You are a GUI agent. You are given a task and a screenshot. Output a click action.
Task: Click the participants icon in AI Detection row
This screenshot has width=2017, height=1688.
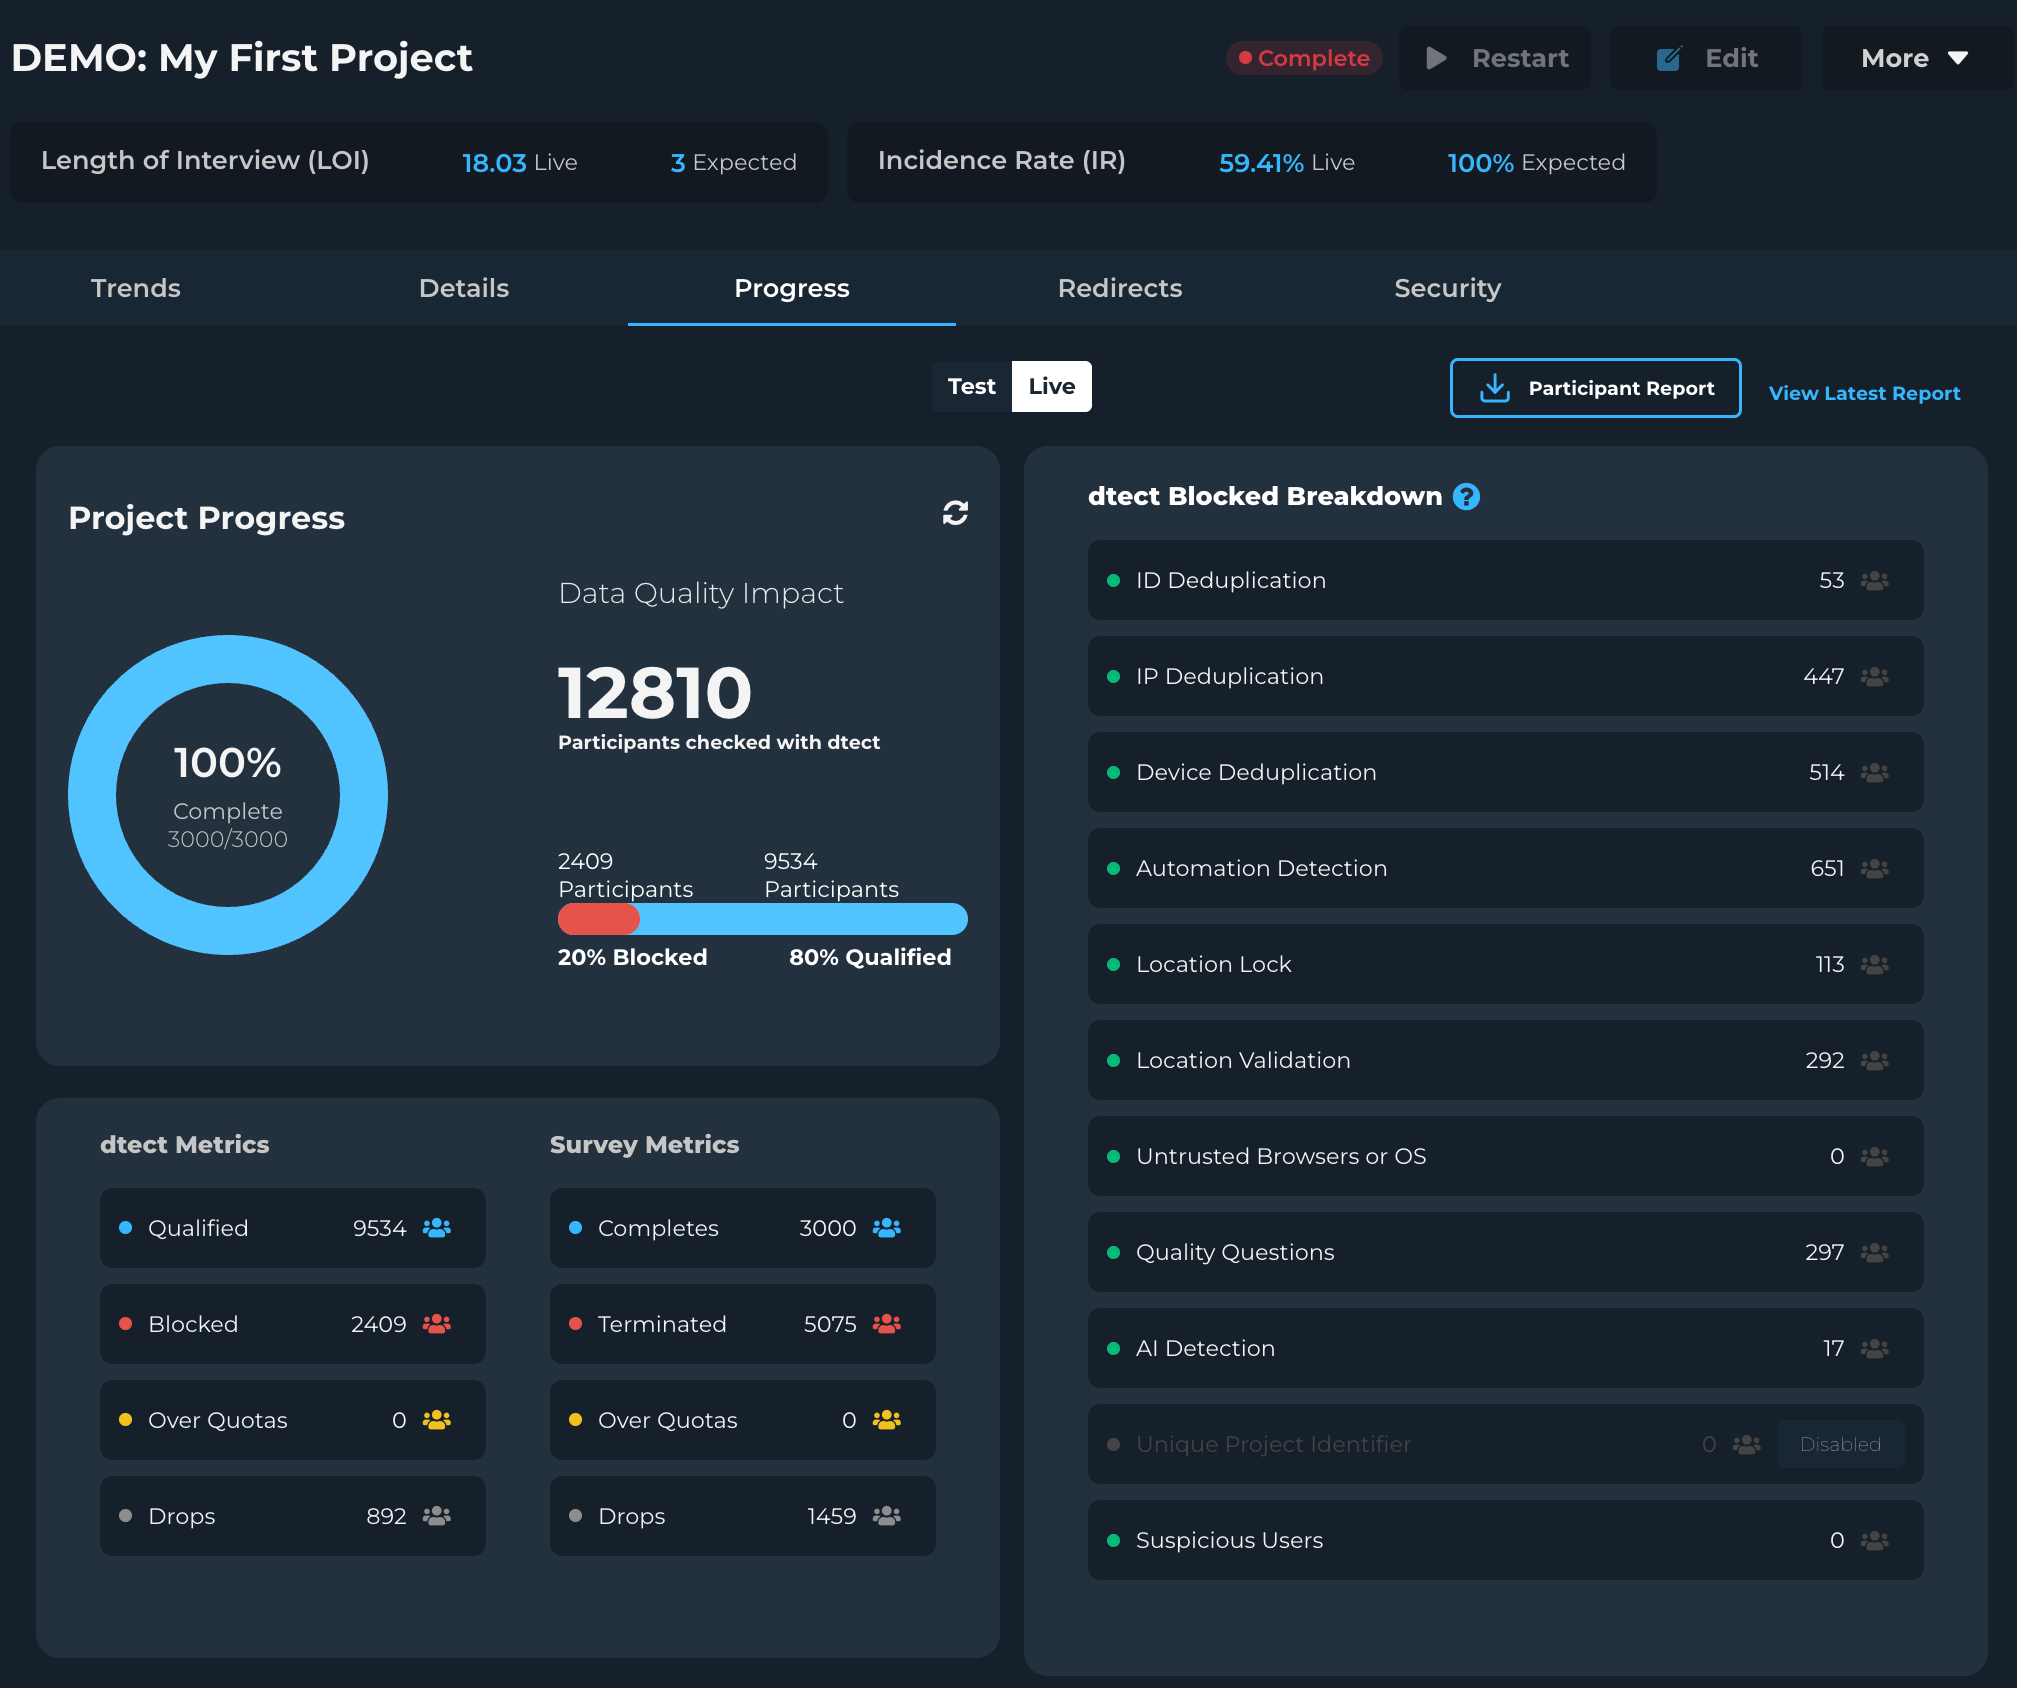[x=1874, y=1349]
